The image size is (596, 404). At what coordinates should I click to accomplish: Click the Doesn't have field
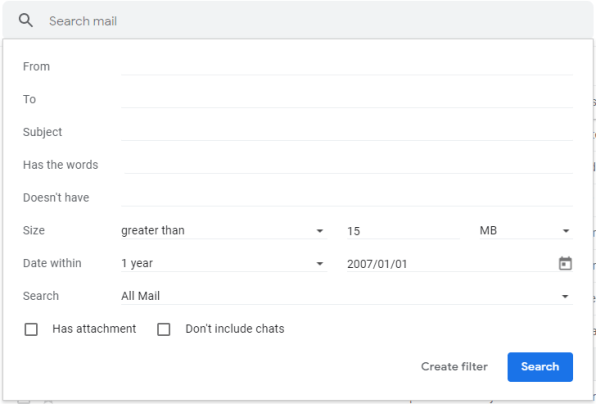pos(347,198)
